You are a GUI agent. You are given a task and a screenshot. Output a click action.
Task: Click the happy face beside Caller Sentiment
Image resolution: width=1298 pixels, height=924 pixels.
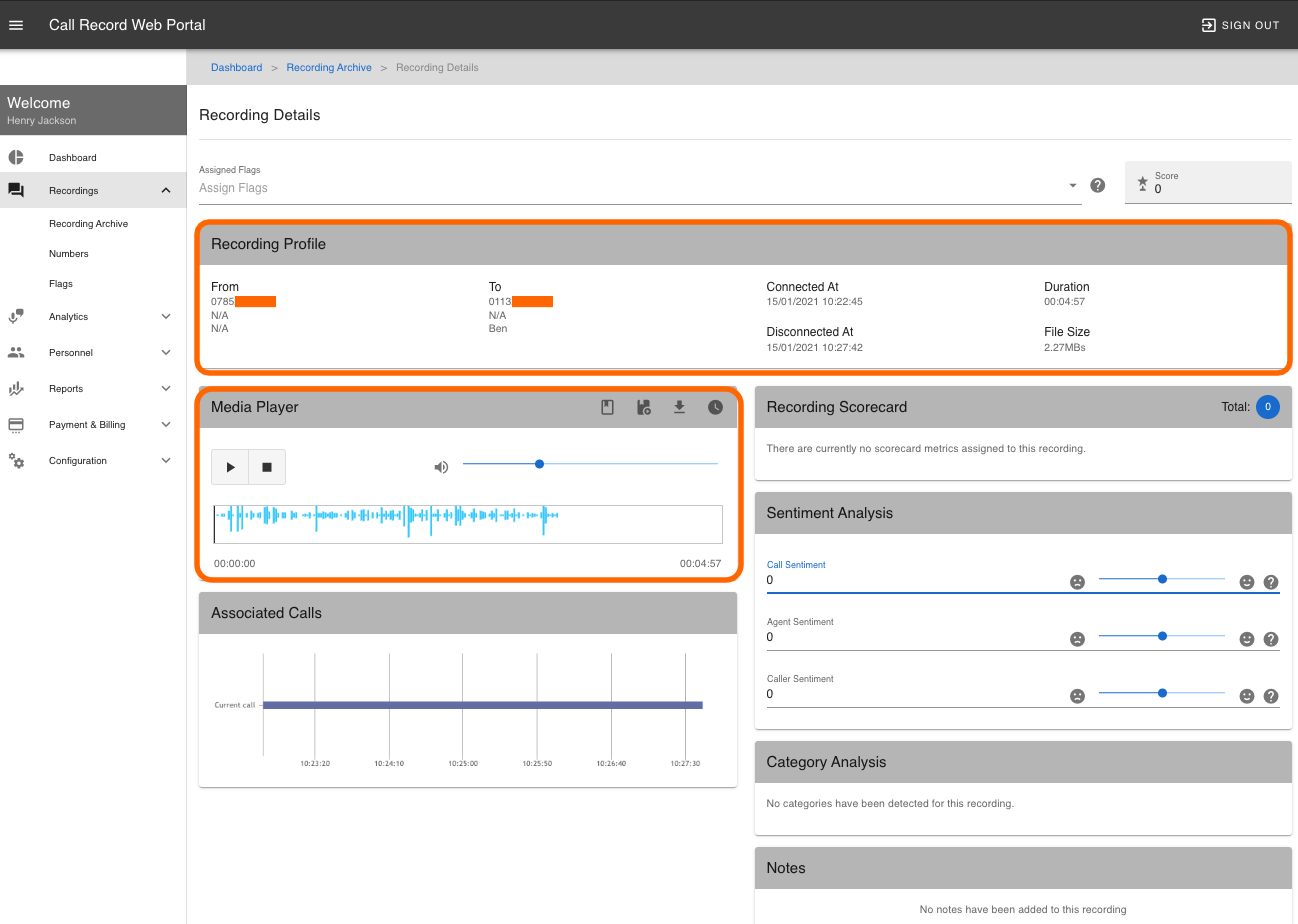[1247, 696]
